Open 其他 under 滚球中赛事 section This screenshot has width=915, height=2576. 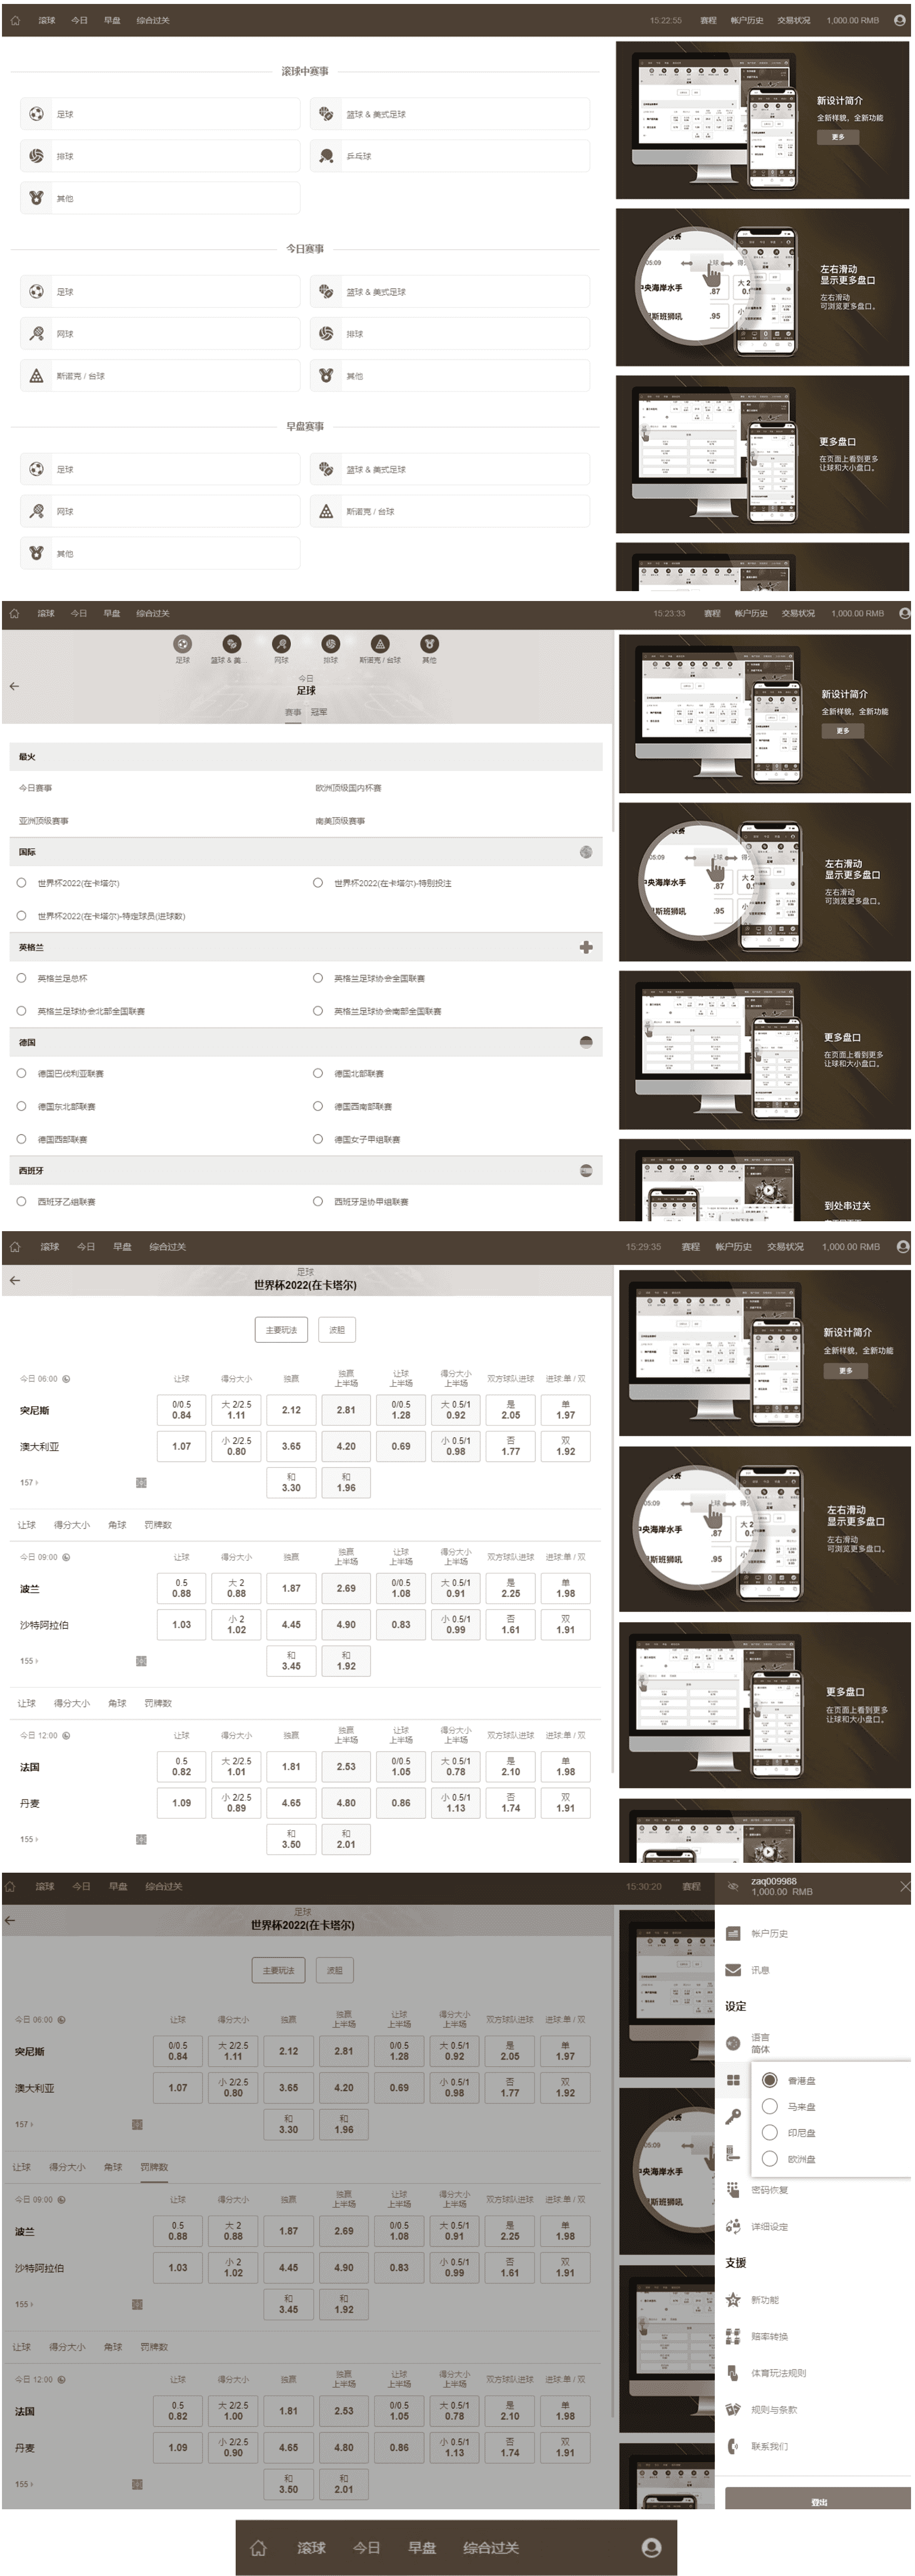click(160, 198)
